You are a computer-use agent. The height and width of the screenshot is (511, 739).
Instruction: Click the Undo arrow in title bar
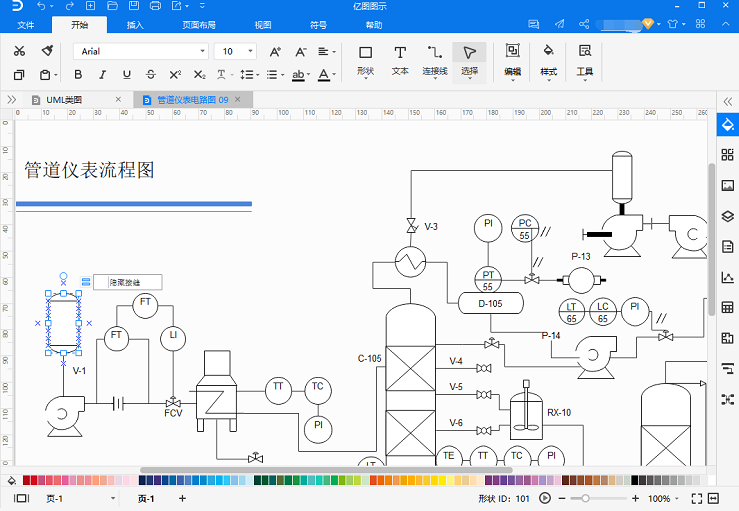41,6
